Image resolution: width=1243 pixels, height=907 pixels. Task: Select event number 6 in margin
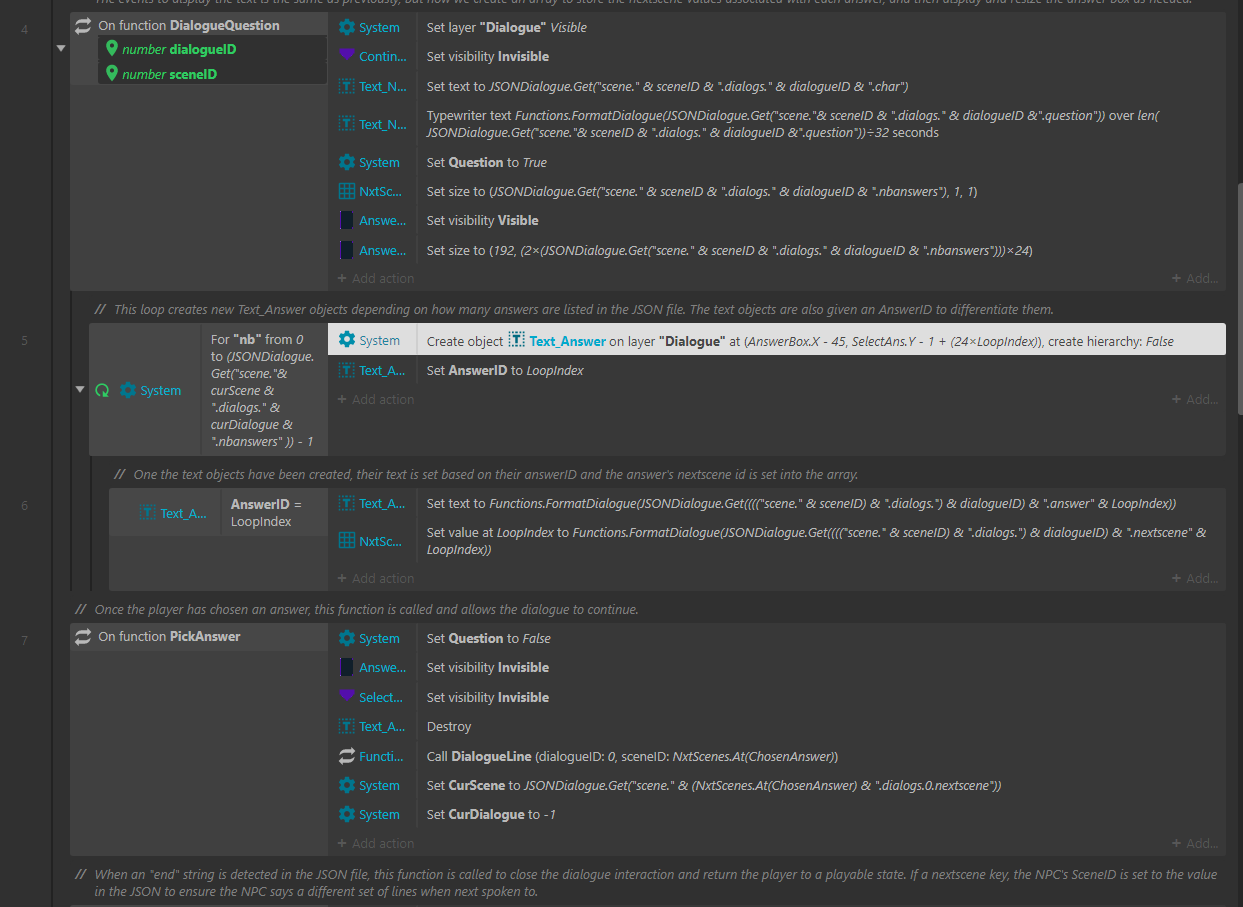tap(24, 505)
